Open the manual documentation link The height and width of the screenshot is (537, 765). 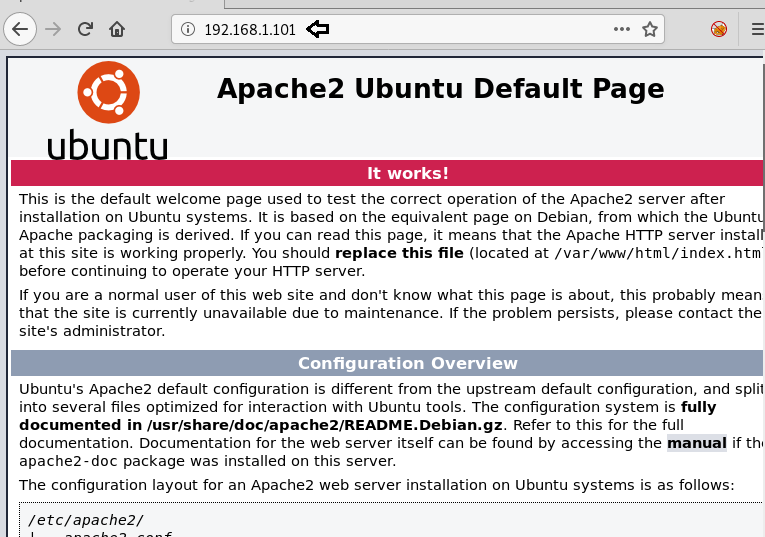coord(697,443)
